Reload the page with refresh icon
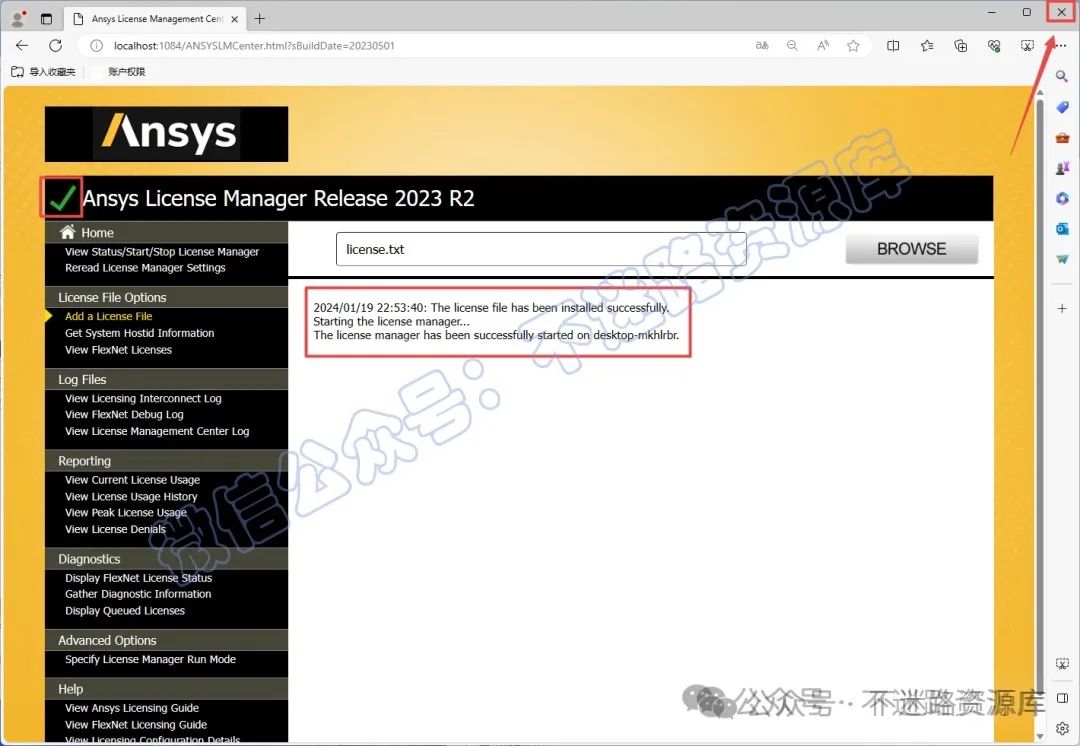1080x746 pixels. 56,45
